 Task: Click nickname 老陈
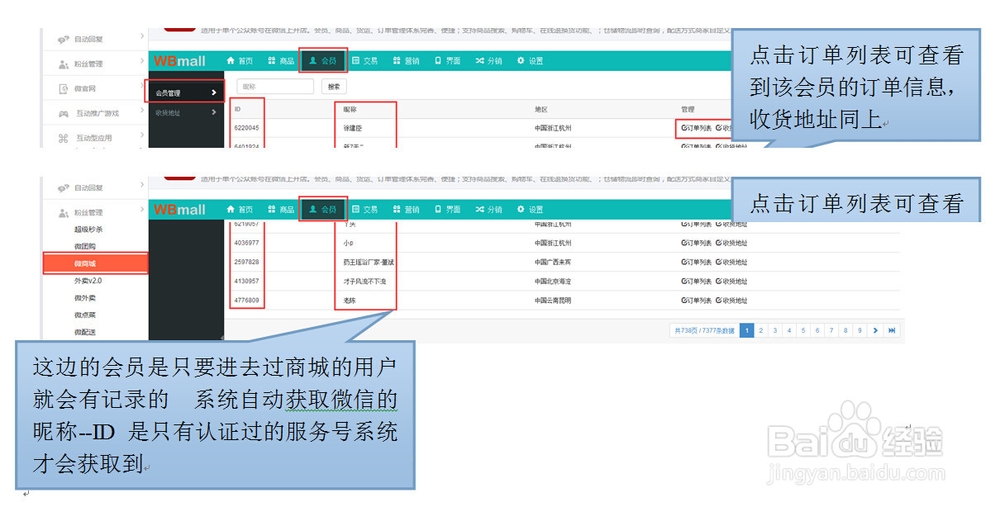[349, 300]
